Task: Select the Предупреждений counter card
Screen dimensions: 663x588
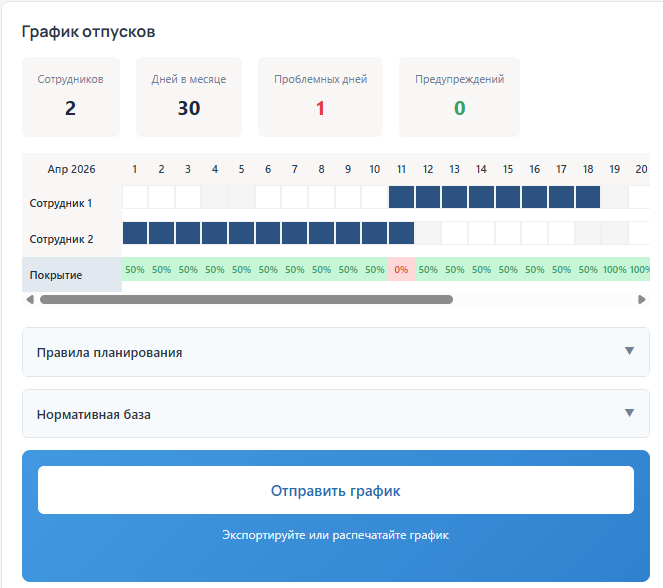Action: pos(459,97)
